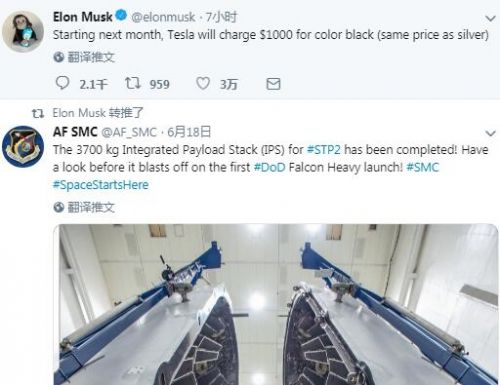Click the Elon Musk retweeted label
500x385 pixels.
98,113
